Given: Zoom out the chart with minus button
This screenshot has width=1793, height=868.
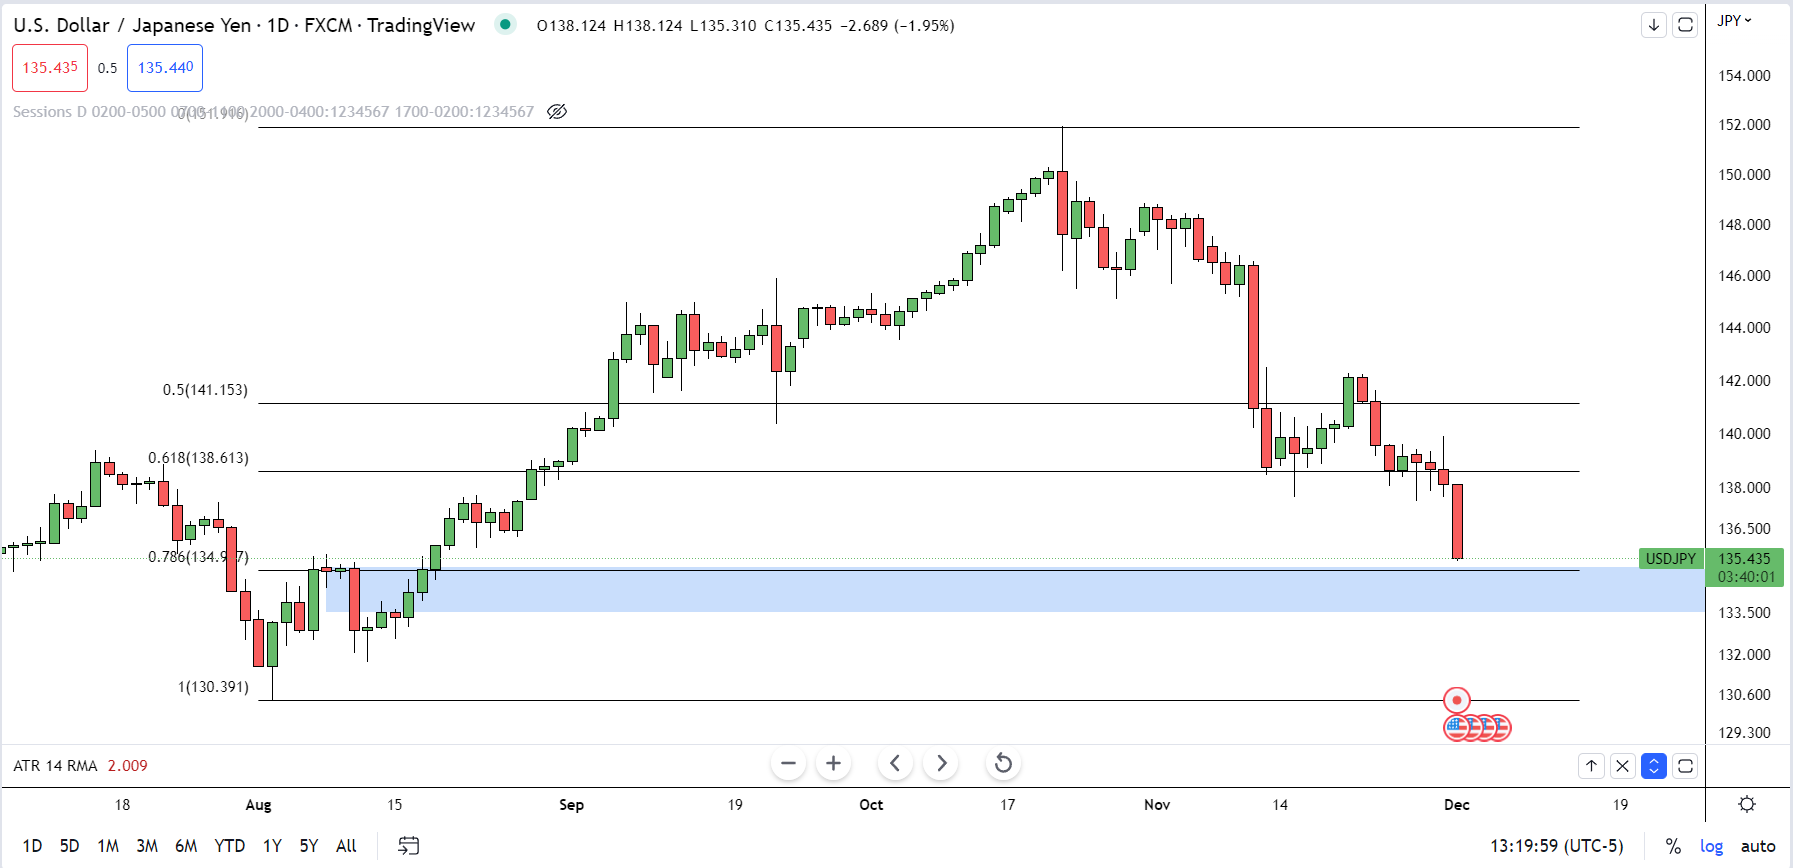Looking at the screenshot, I should point(788,764).
